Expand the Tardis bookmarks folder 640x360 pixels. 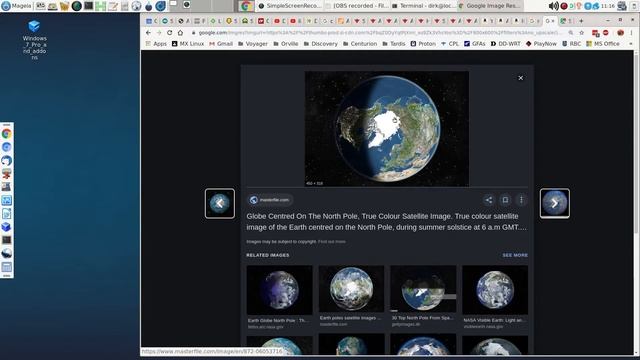[393, 44]
